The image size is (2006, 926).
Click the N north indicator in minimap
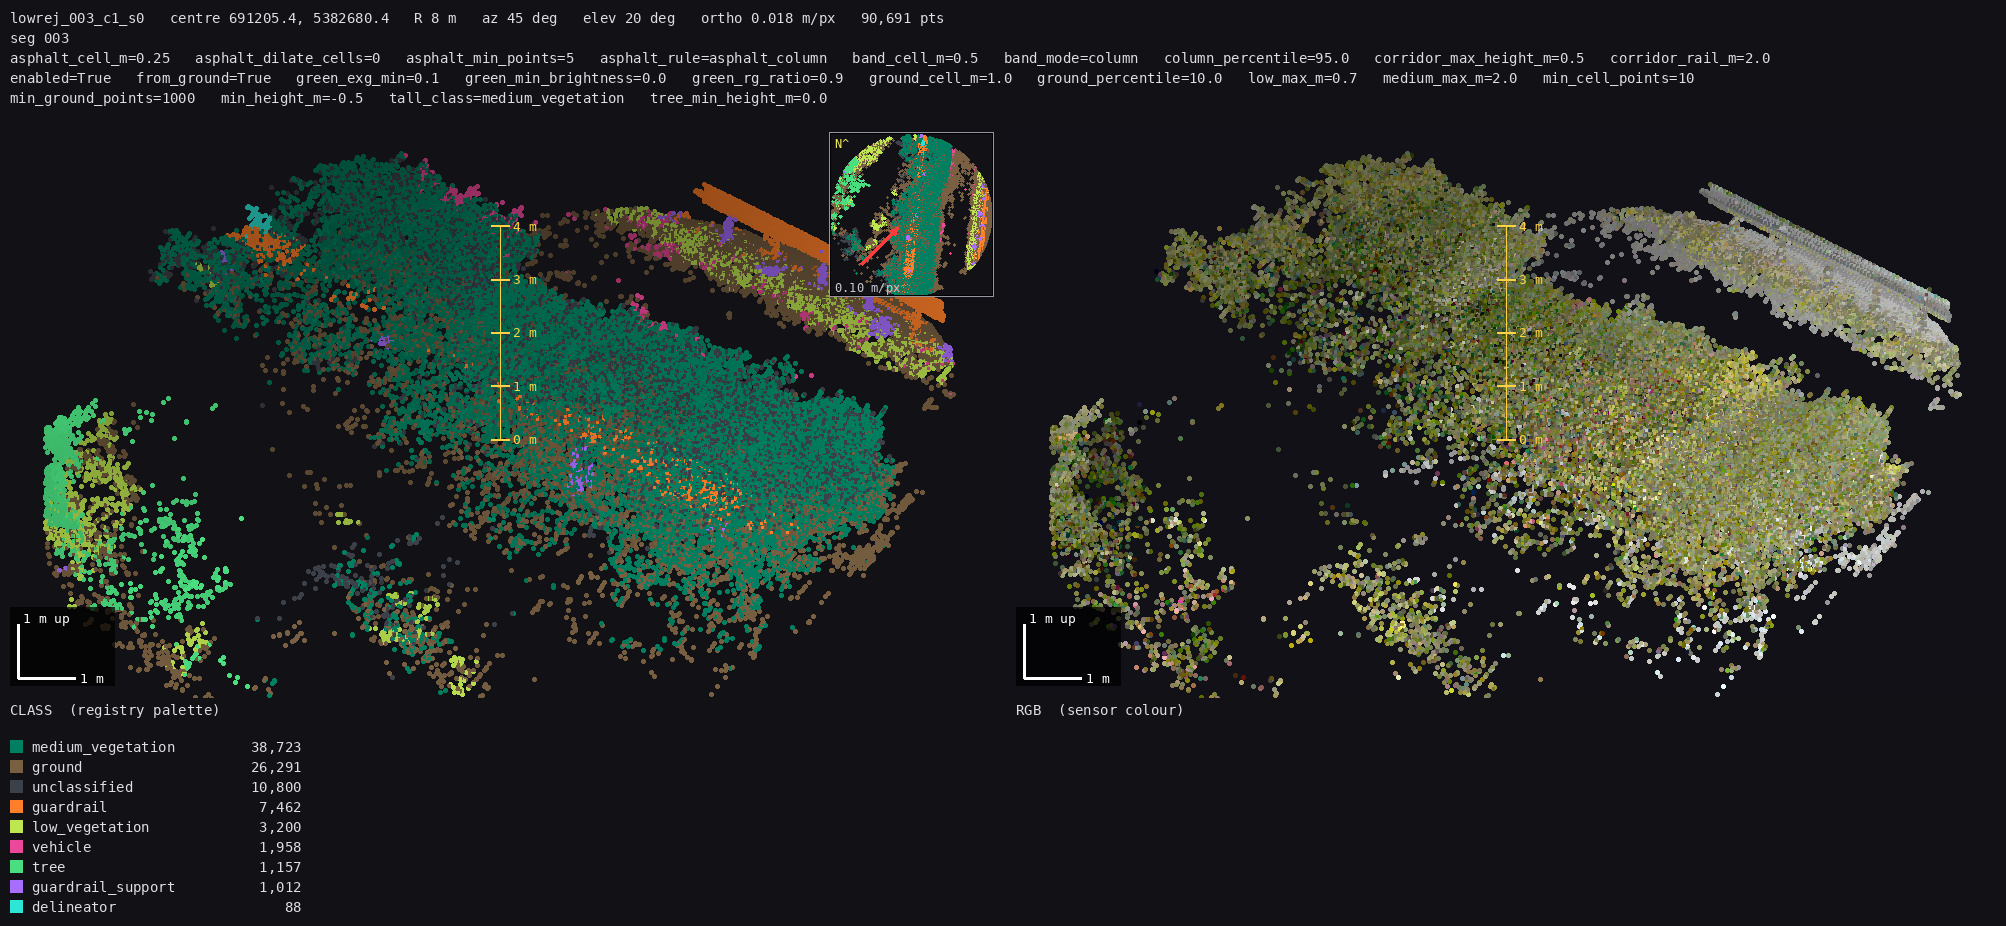(x=841, y=144)
